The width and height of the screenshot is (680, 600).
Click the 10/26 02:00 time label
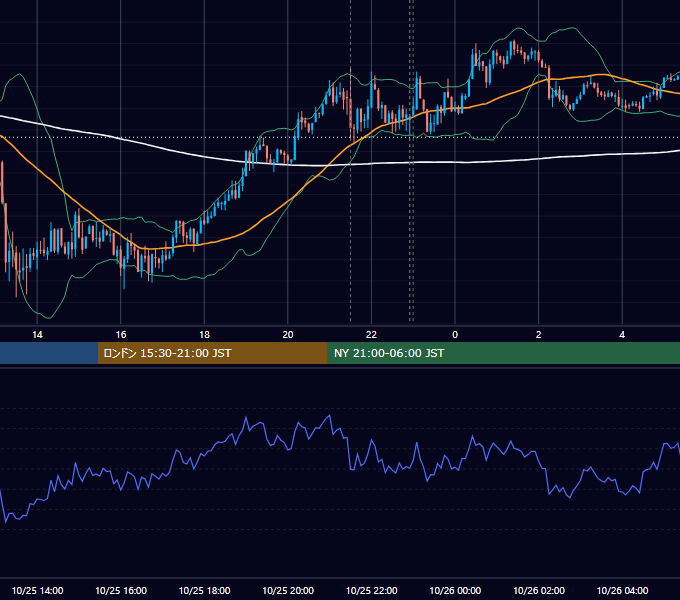point(539,590)
